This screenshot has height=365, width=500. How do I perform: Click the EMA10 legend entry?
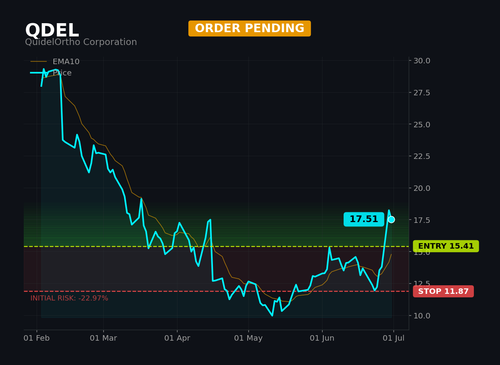pos(55,61)
